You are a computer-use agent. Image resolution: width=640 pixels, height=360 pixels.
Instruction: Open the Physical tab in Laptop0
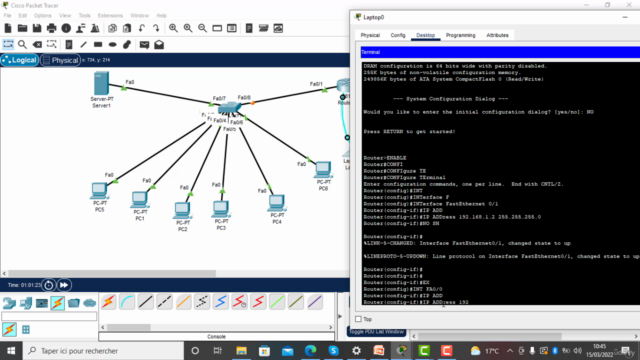(370, 35)
